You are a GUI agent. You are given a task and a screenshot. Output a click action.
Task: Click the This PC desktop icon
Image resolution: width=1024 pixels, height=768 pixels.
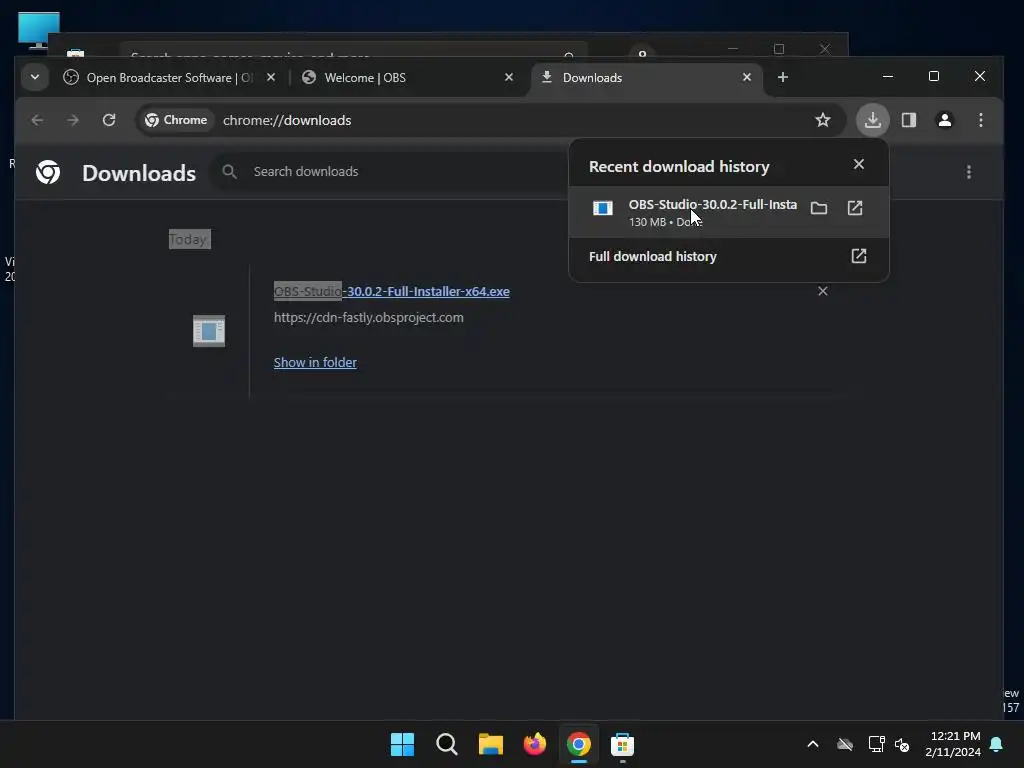tap(39, 30)
